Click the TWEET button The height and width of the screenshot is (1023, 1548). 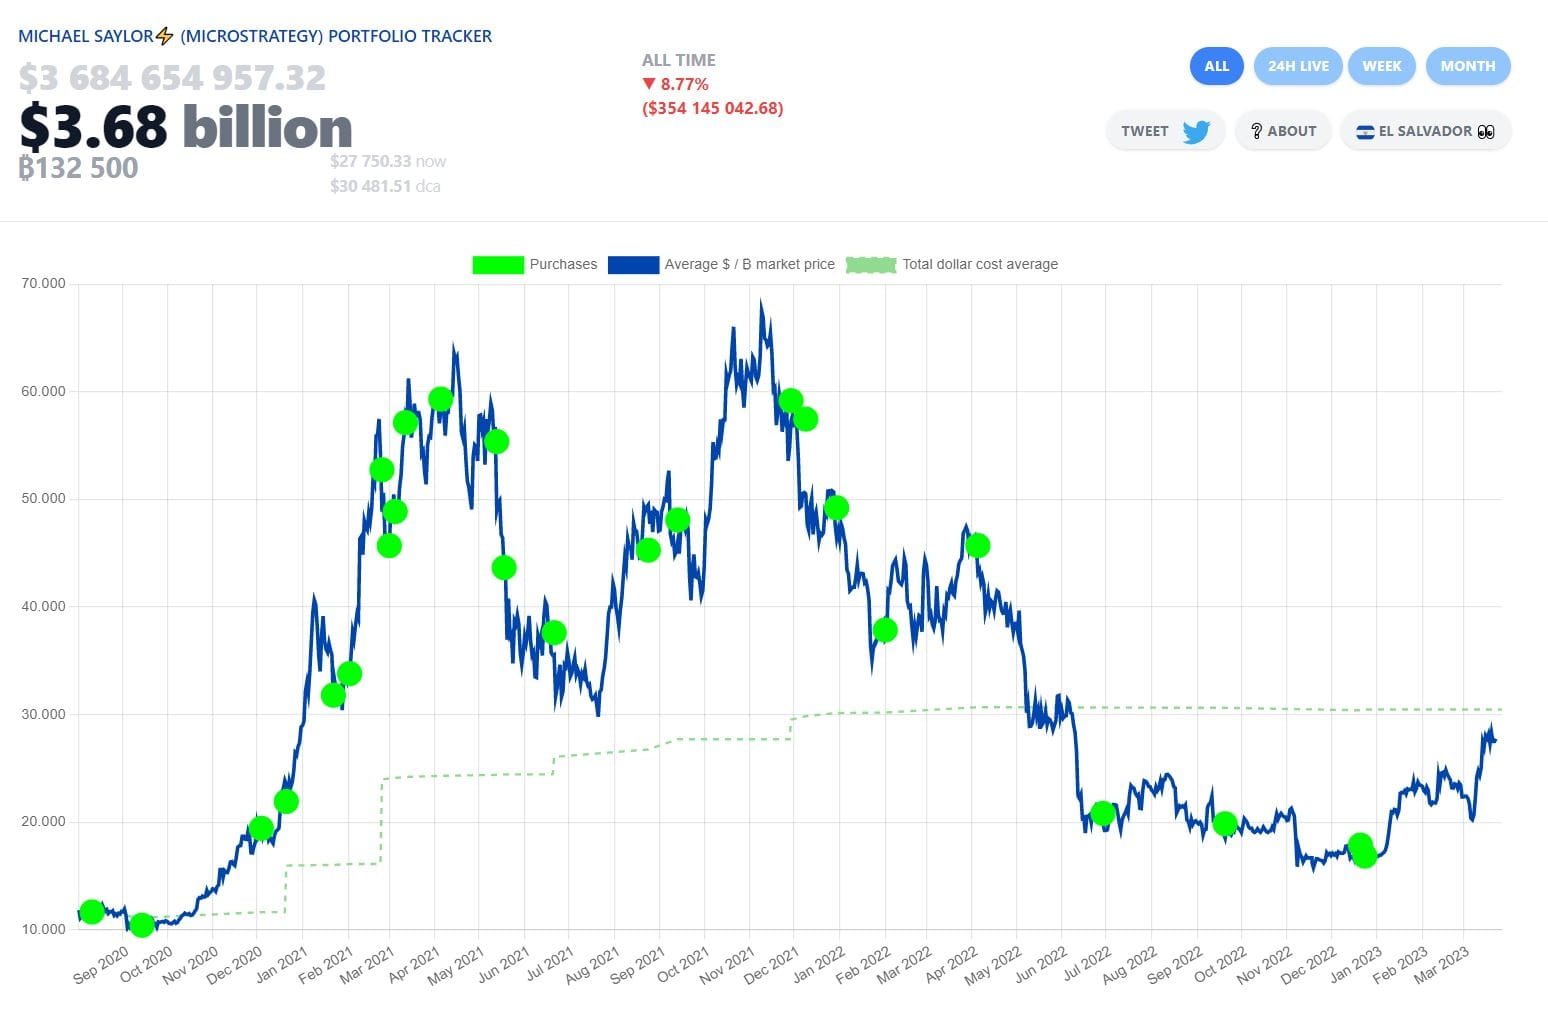1165,130
